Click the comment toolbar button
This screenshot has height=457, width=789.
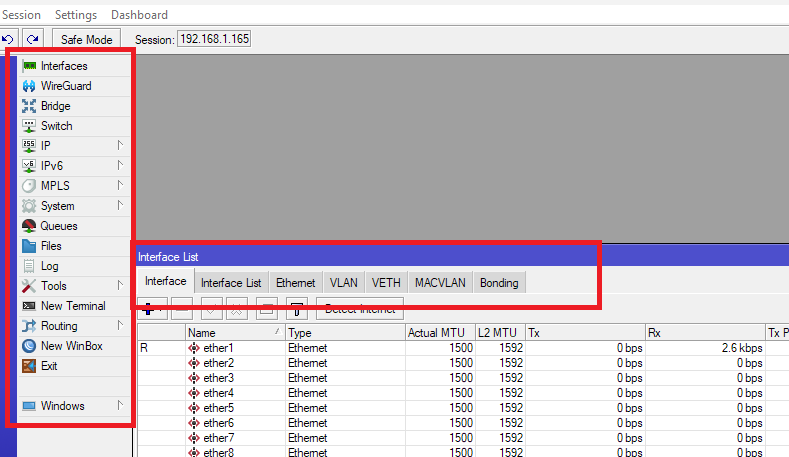tap(267, 309)
